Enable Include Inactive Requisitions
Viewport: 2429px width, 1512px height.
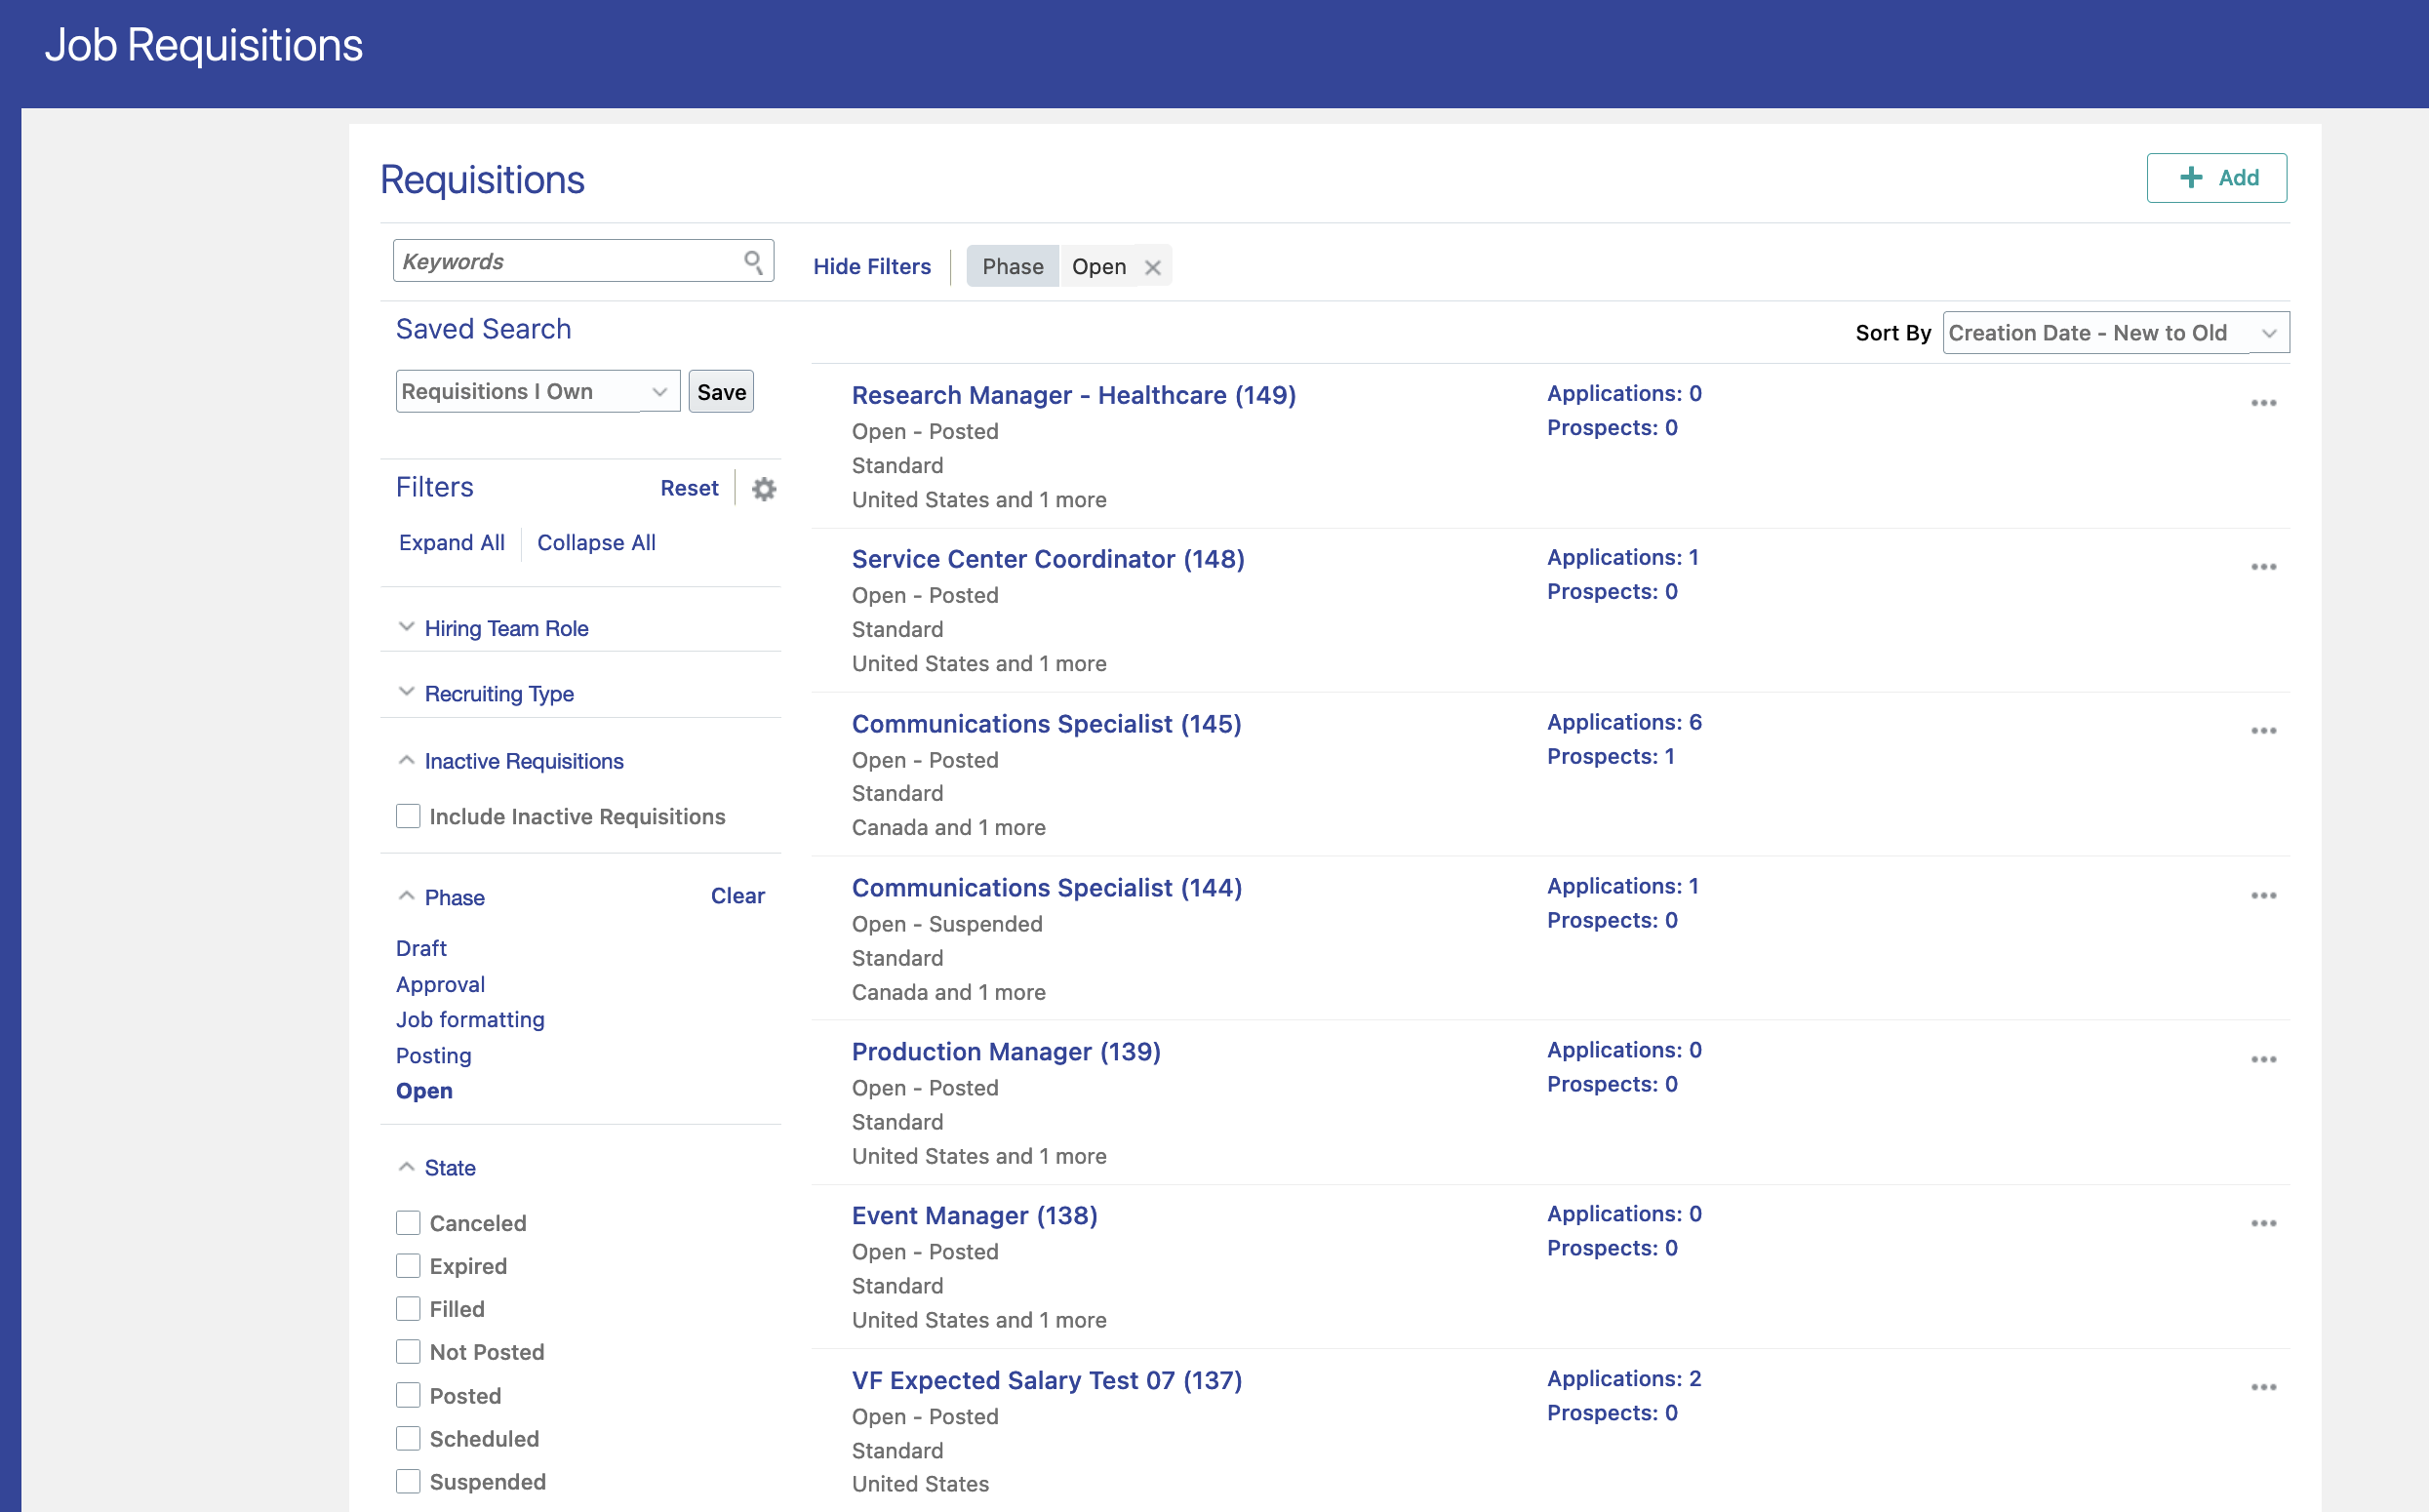(408, 816)
